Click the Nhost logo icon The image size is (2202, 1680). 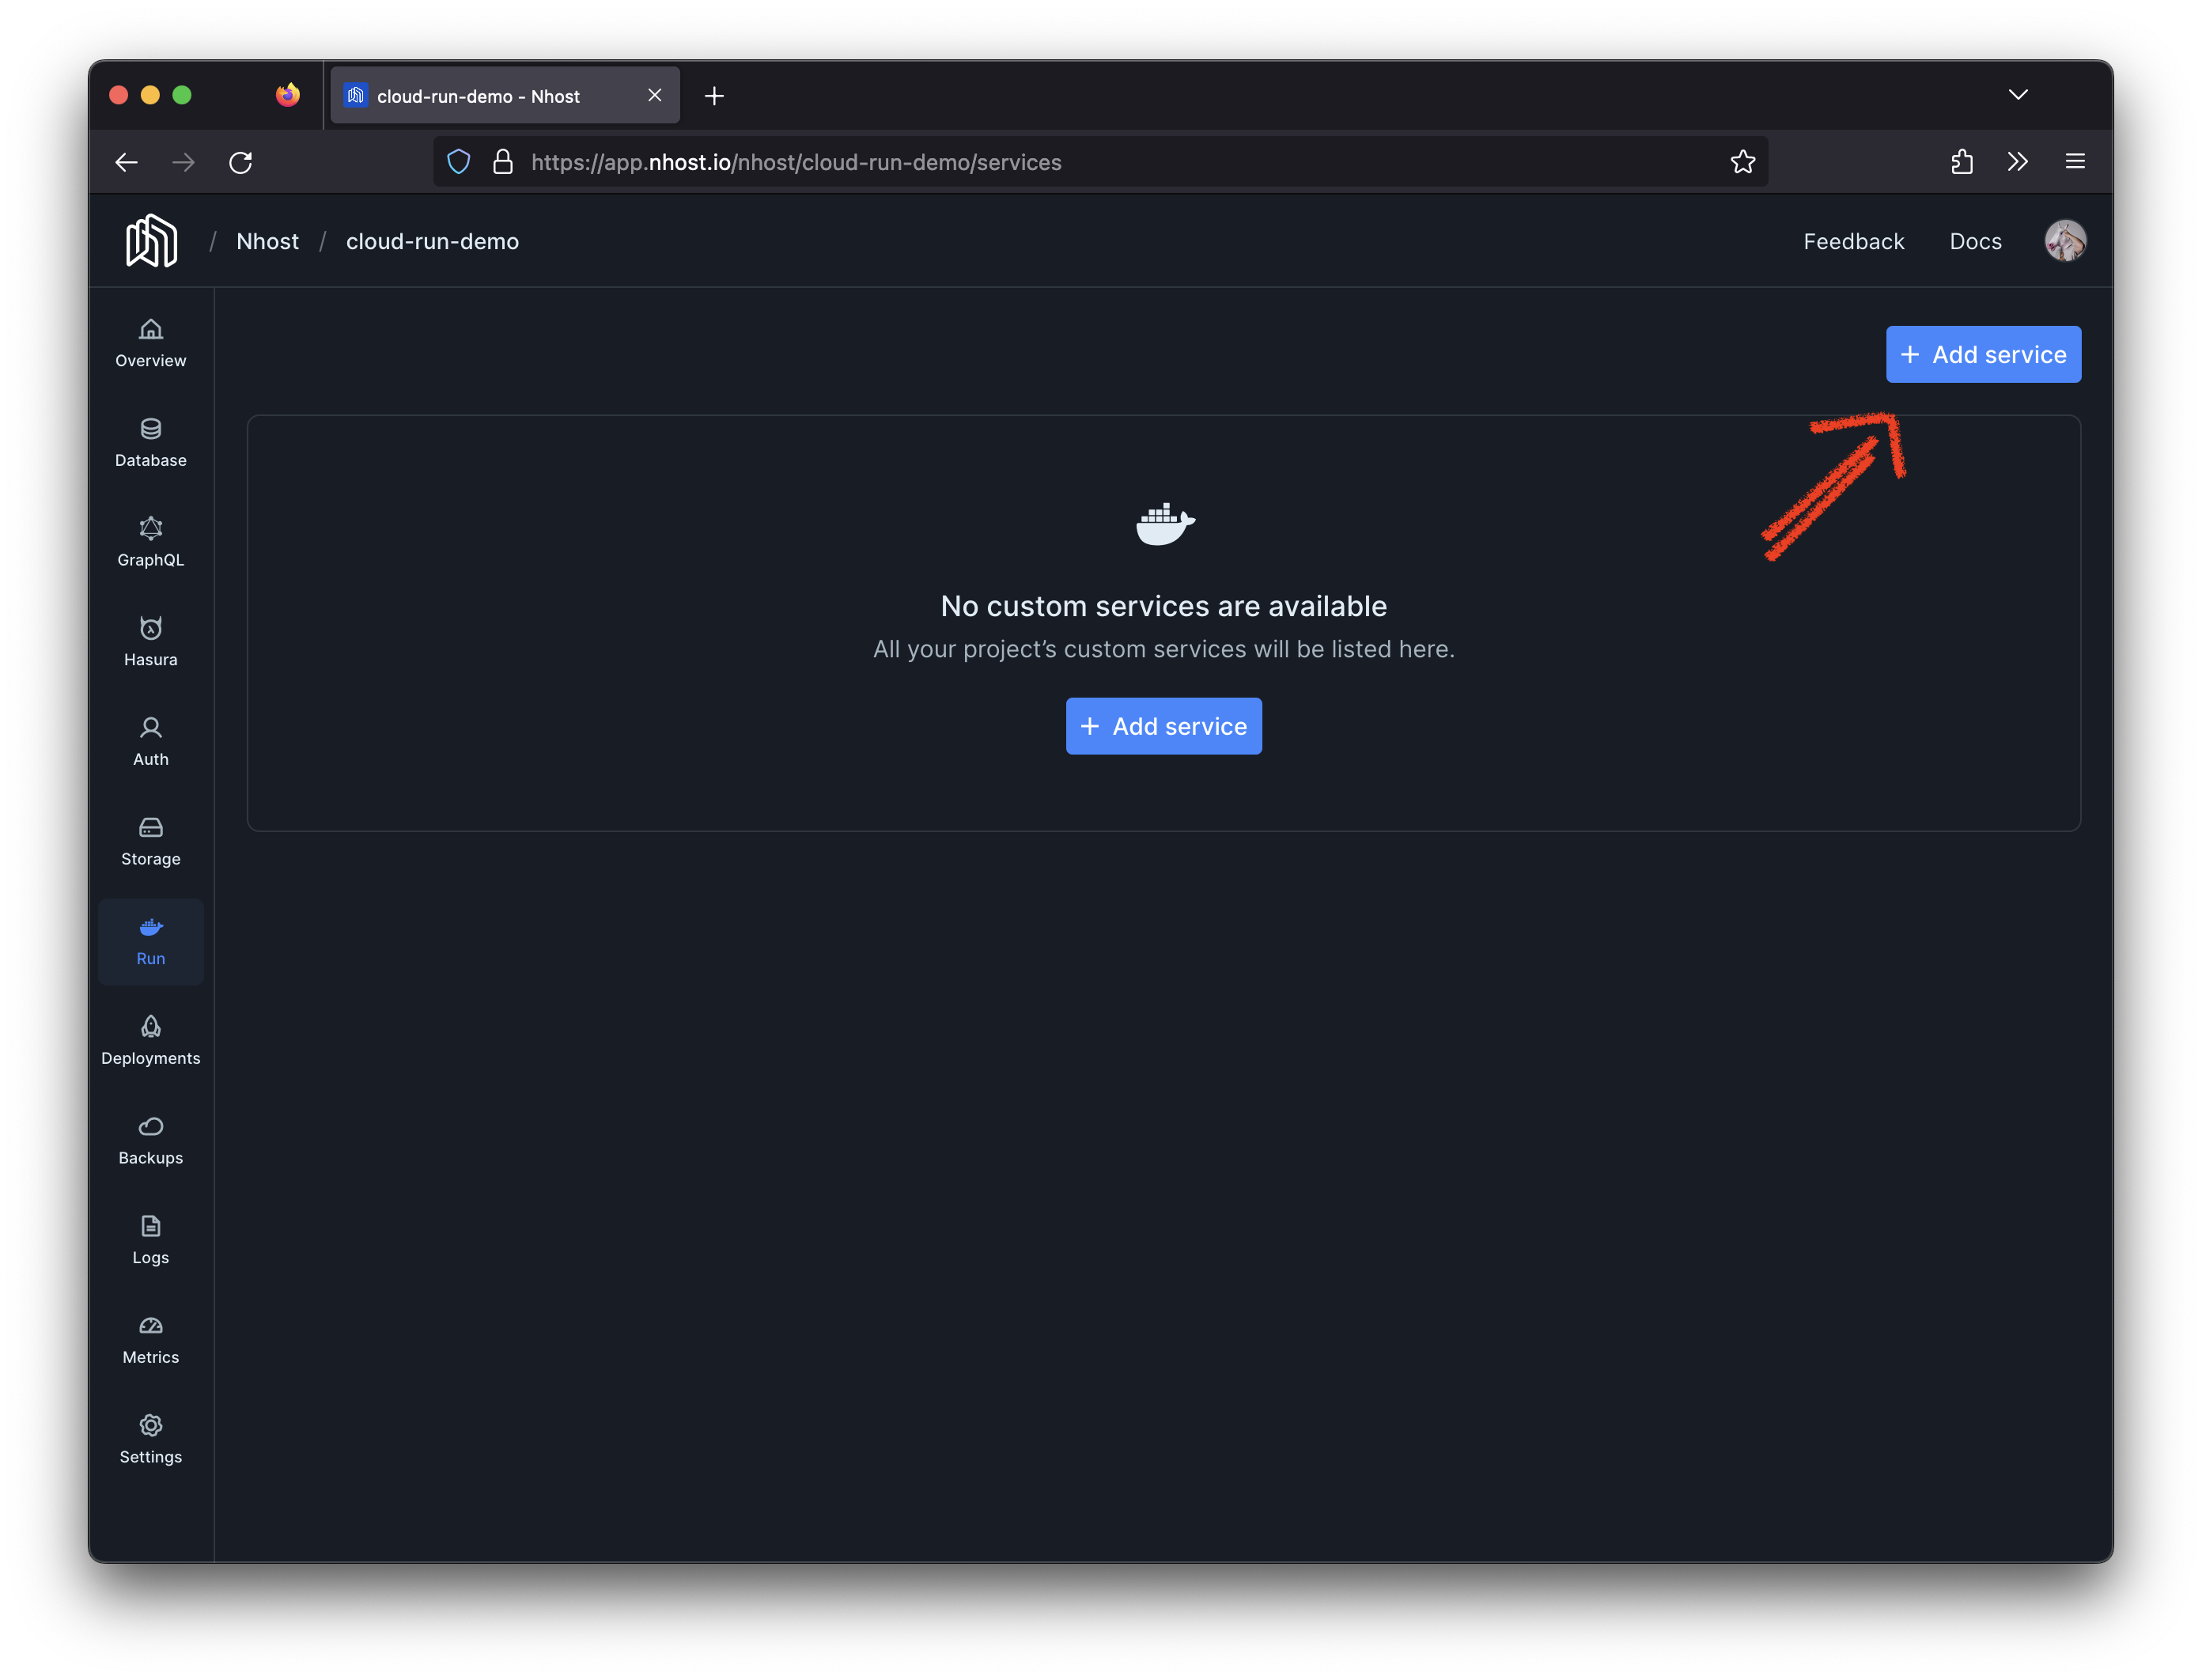point(150,240)
